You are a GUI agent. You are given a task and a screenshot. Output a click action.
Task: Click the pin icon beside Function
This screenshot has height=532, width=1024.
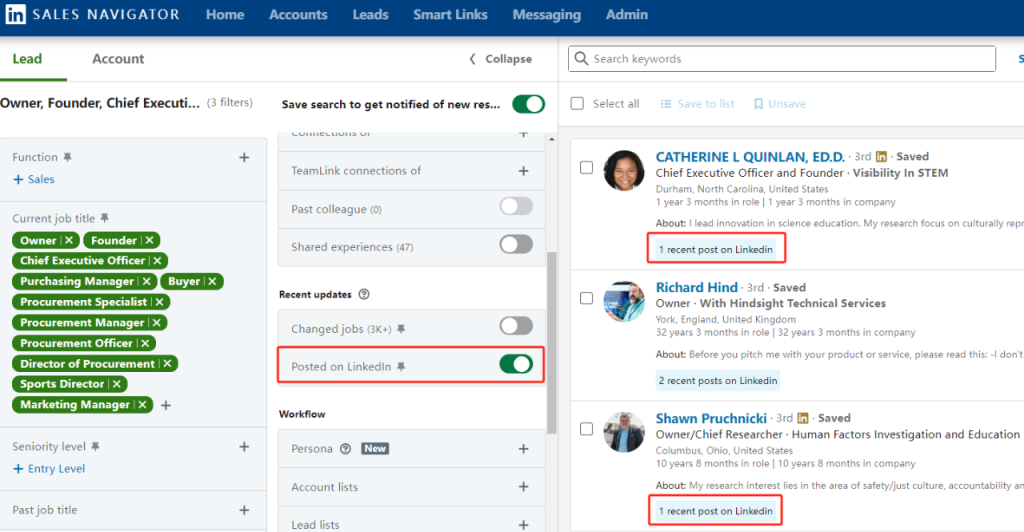click(67, 157)
